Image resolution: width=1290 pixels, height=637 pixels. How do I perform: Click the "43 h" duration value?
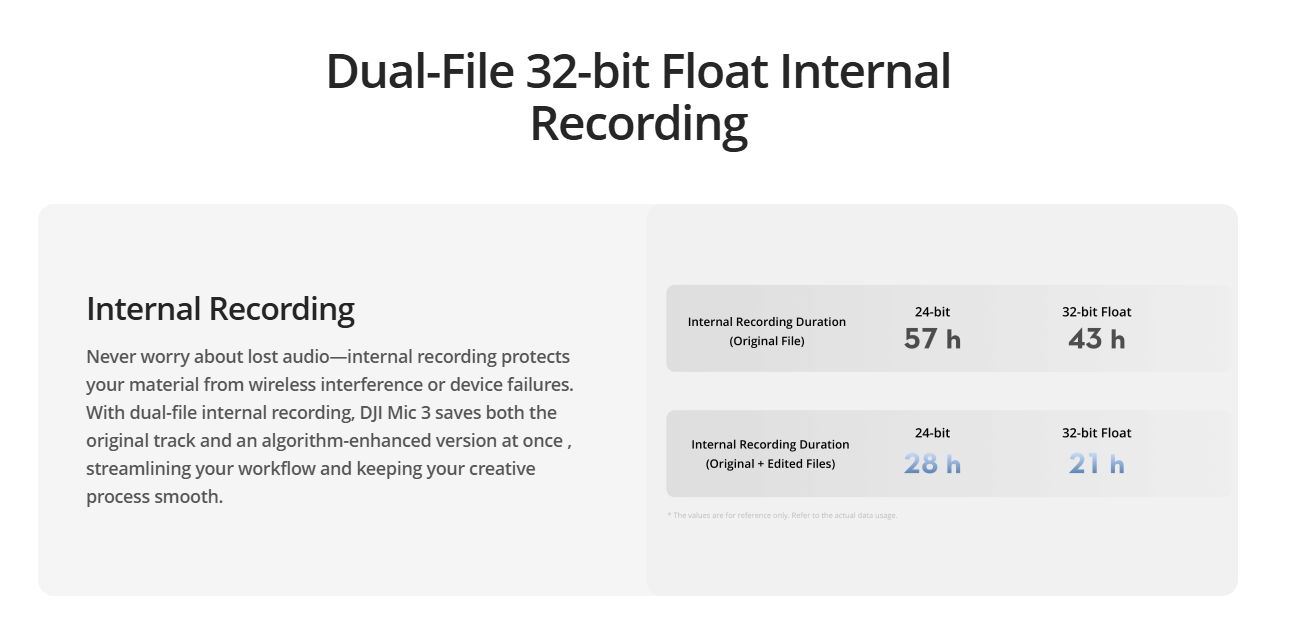[x=1096, y=340]
